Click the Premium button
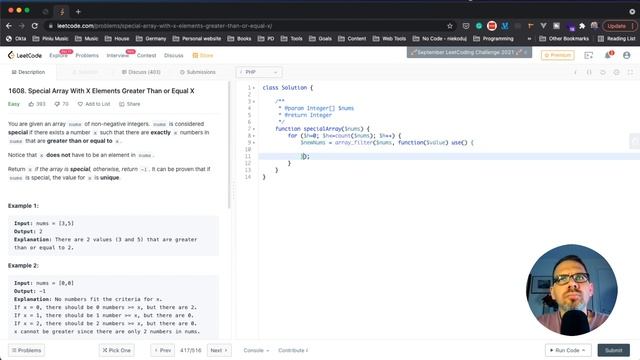Viewport: 640px width, 360px height. click(558, 55)
